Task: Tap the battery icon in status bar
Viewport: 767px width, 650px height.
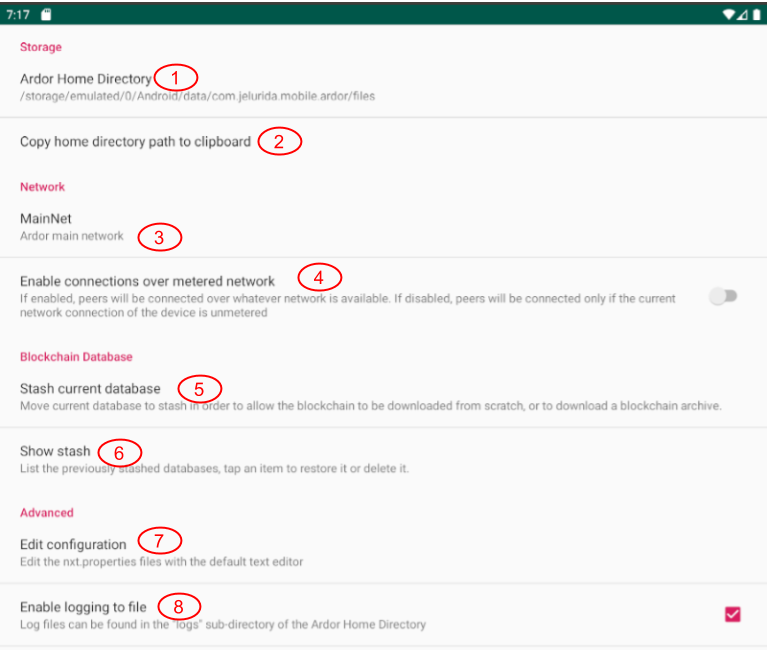Action: [x=754, y=15]
